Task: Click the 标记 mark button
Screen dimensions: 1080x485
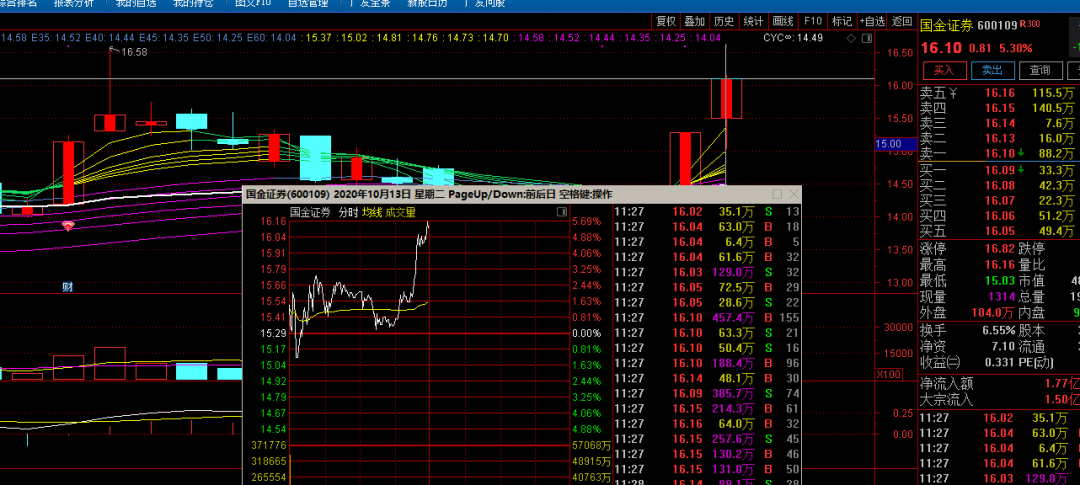Action: click(842, 21)
